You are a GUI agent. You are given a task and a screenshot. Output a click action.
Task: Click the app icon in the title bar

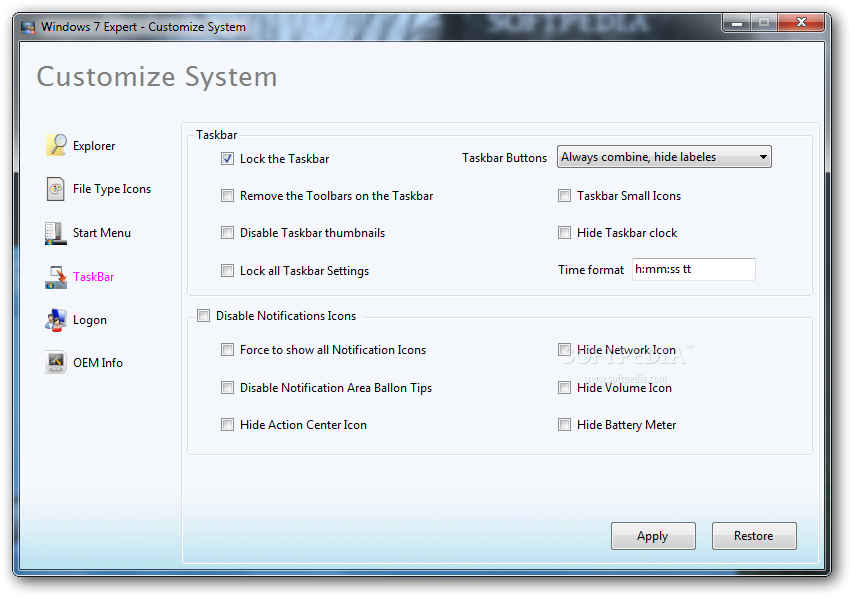pos(28,27)
